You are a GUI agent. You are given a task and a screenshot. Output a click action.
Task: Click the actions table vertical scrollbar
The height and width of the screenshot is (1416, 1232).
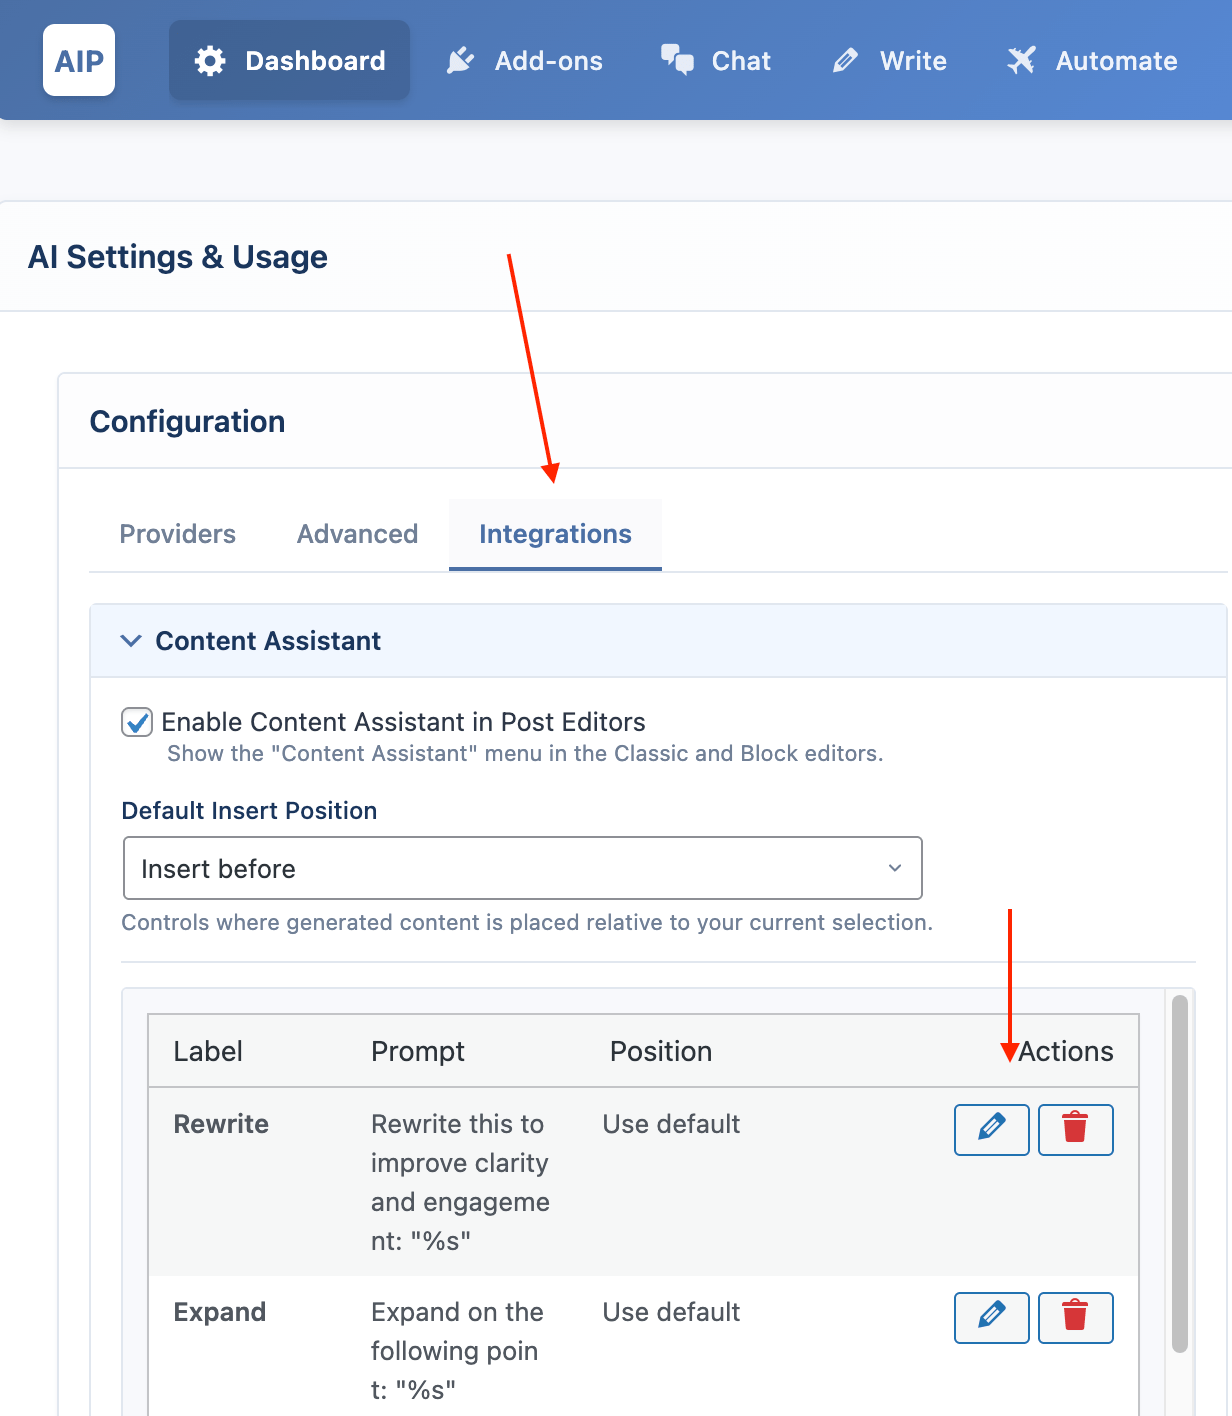[x=1179, y=1172]
